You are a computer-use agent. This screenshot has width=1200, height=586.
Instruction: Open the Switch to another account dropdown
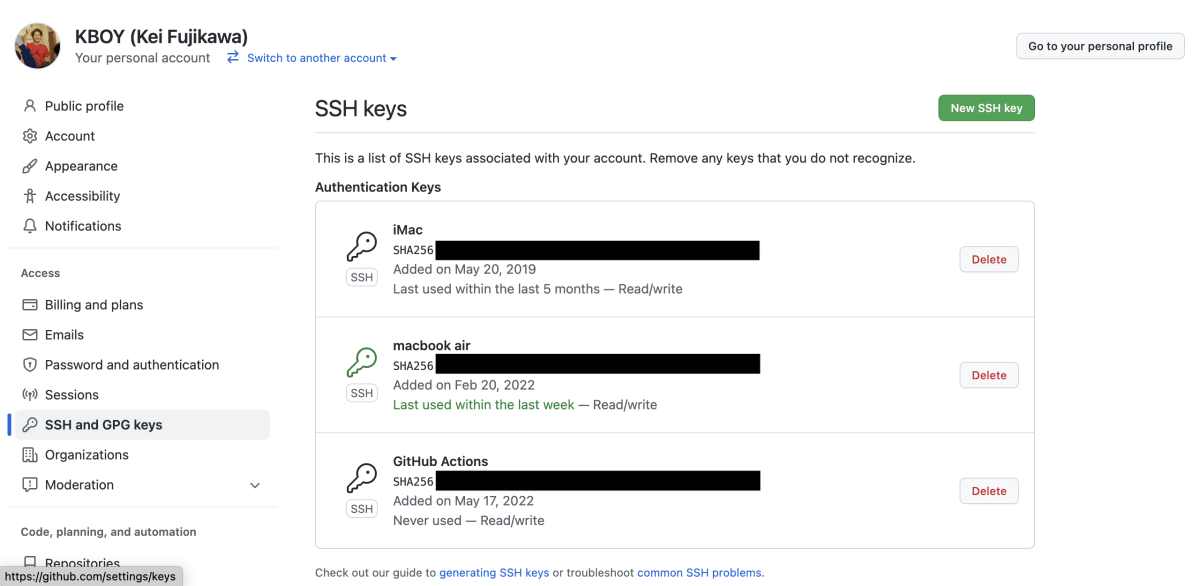(312, 58)
